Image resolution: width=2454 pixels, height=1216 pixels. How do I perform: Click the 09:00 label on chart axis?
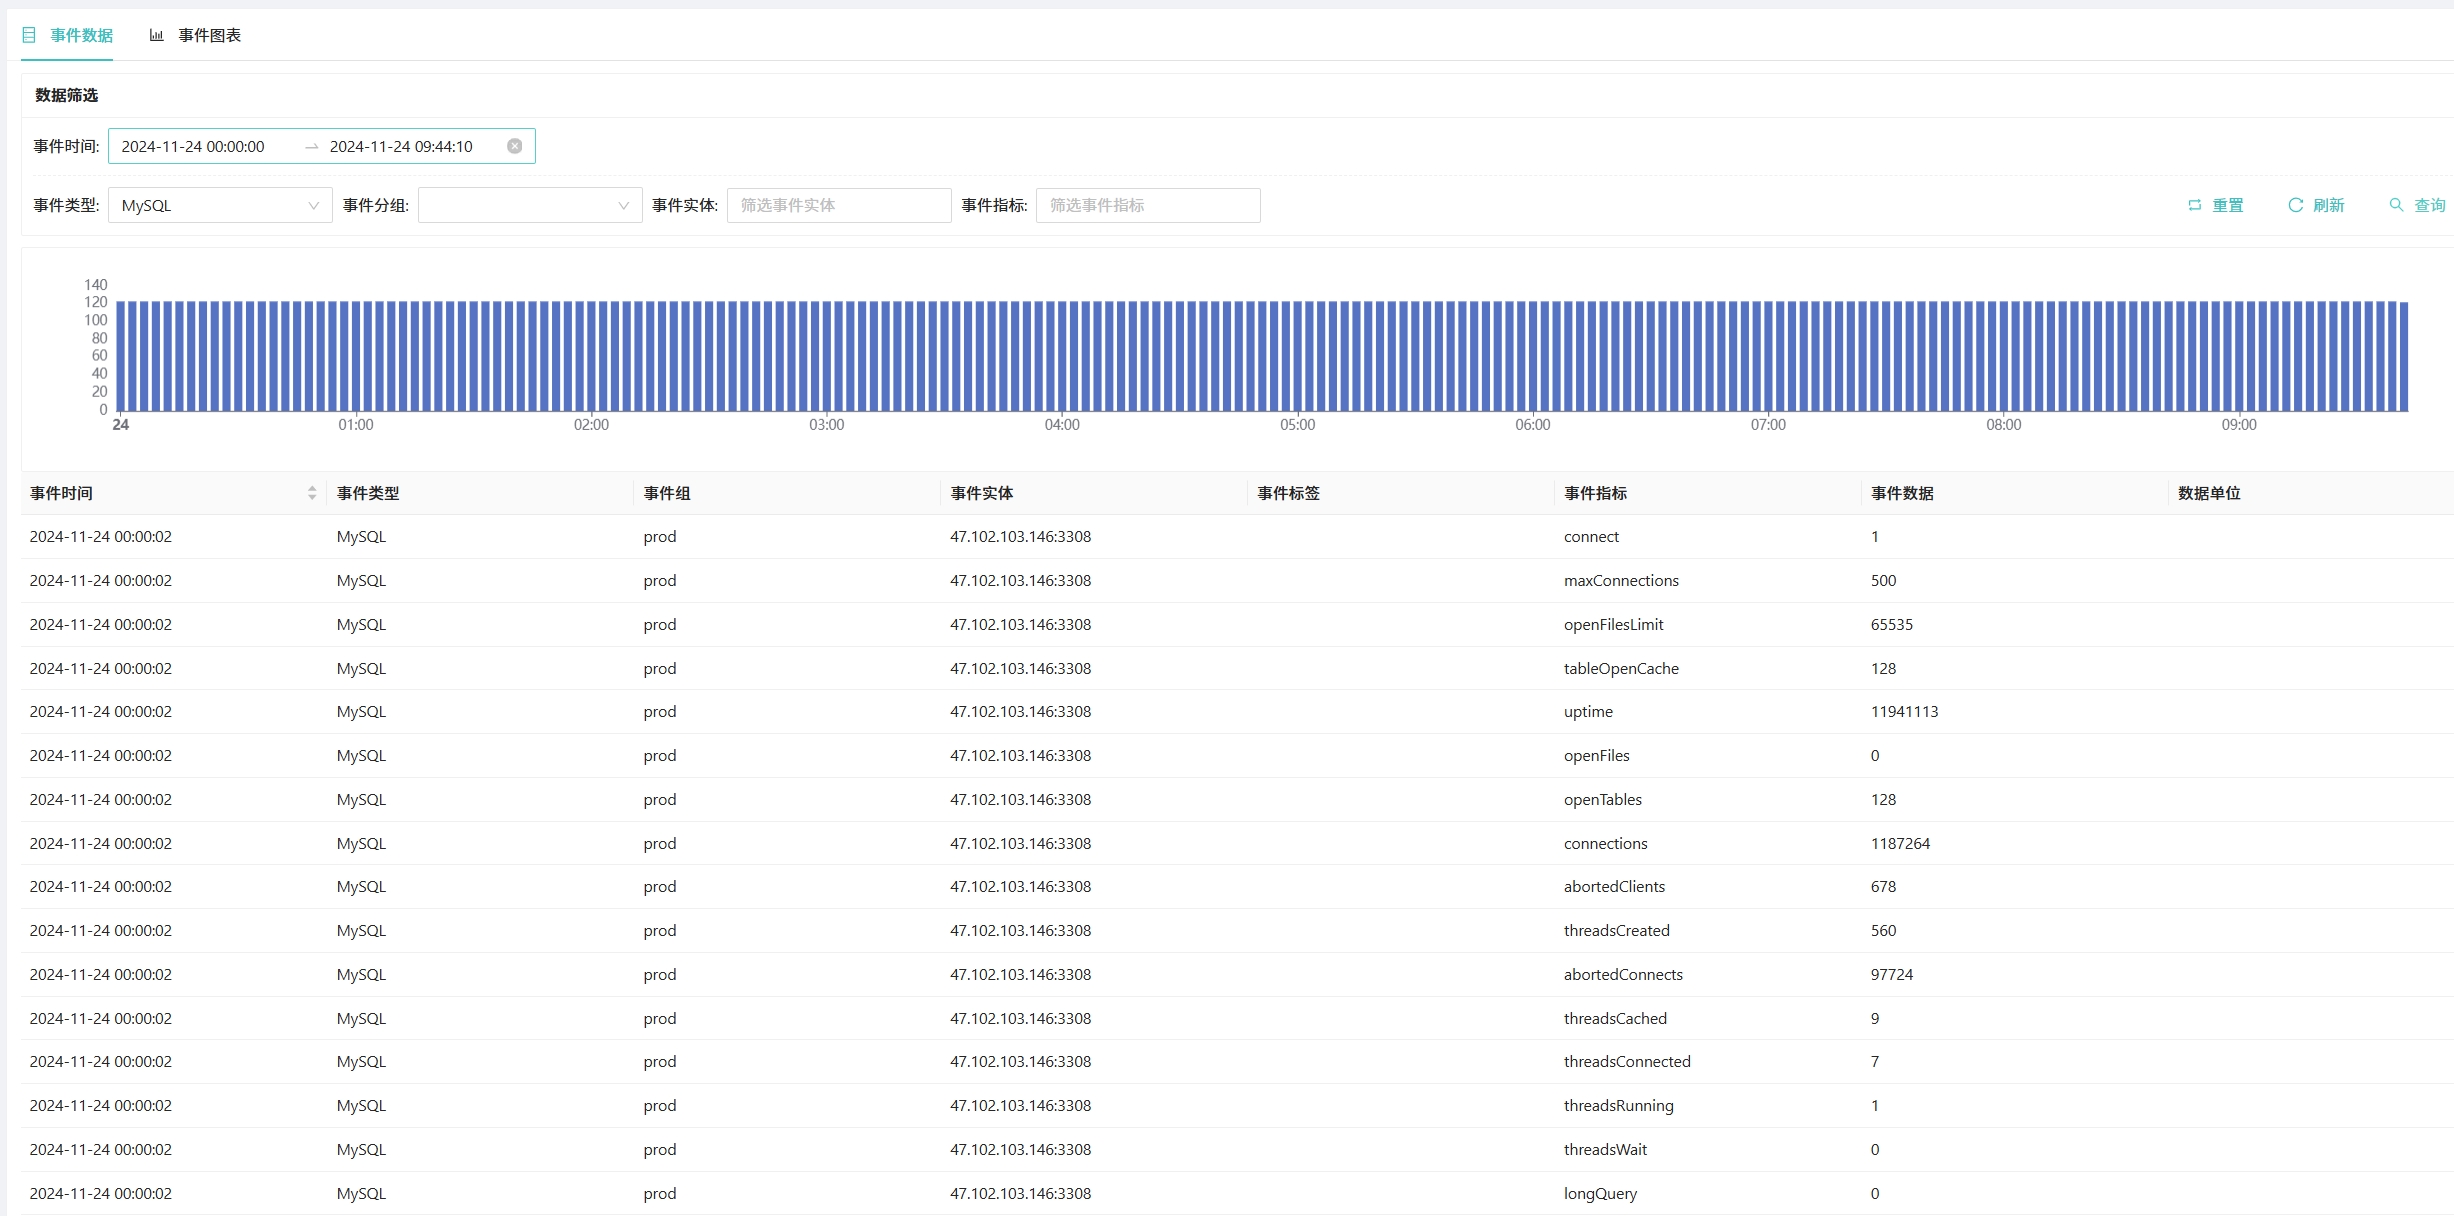pos(2239,425)
